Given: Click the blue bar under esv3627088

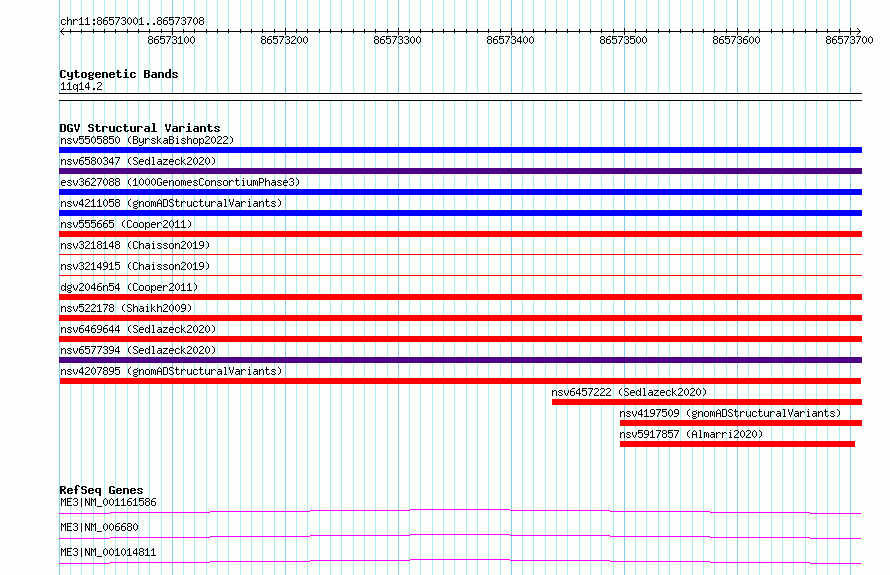Looking at the screenshot, I should coord(460,192).
